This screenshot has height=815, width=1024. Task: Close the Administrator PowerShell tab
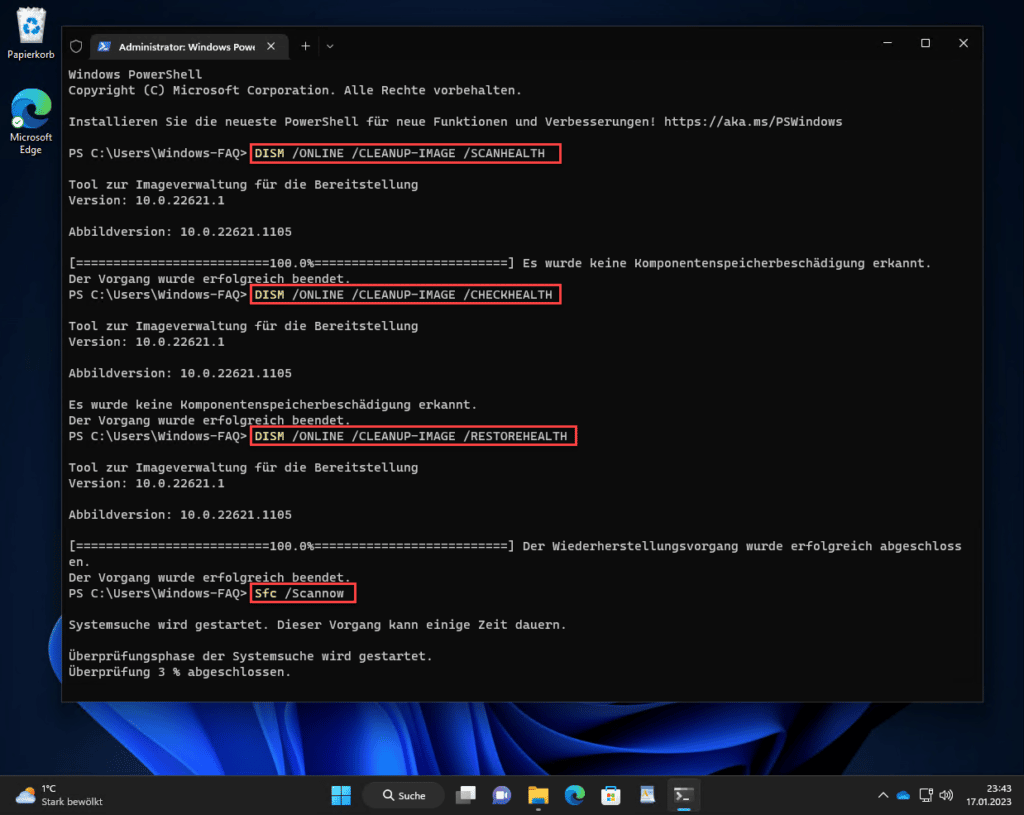click(x=271, y=46)
